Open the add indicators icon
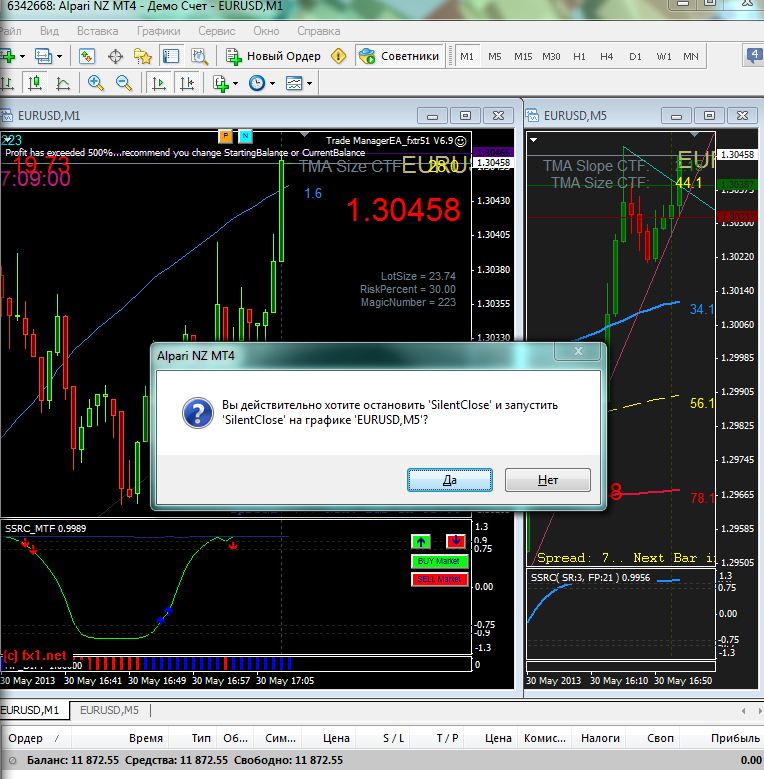 tap(221, 83)
